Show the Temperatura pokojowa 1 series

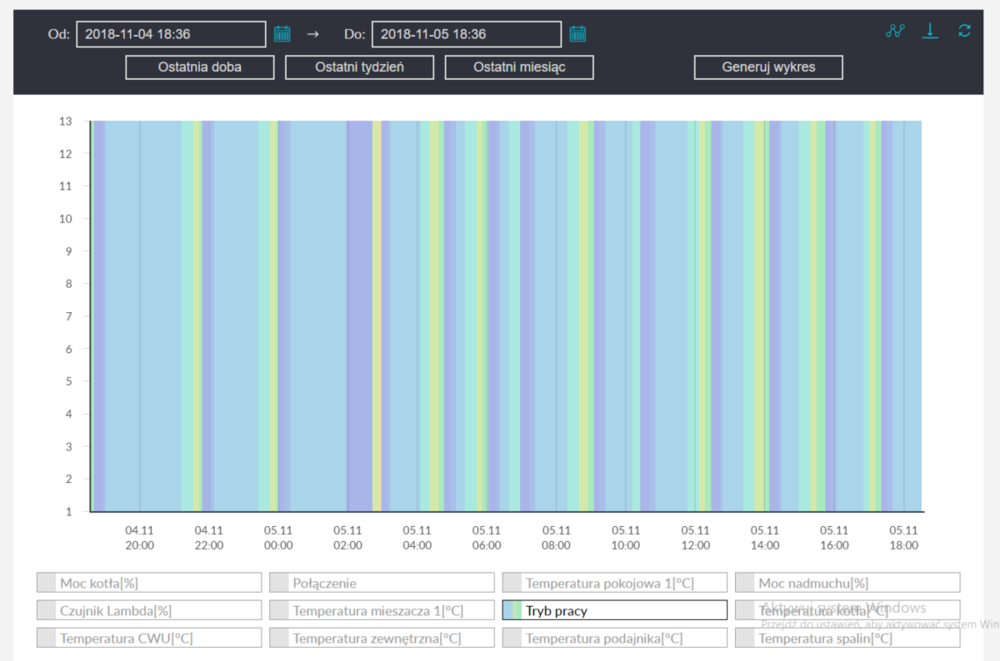[614, 583]
